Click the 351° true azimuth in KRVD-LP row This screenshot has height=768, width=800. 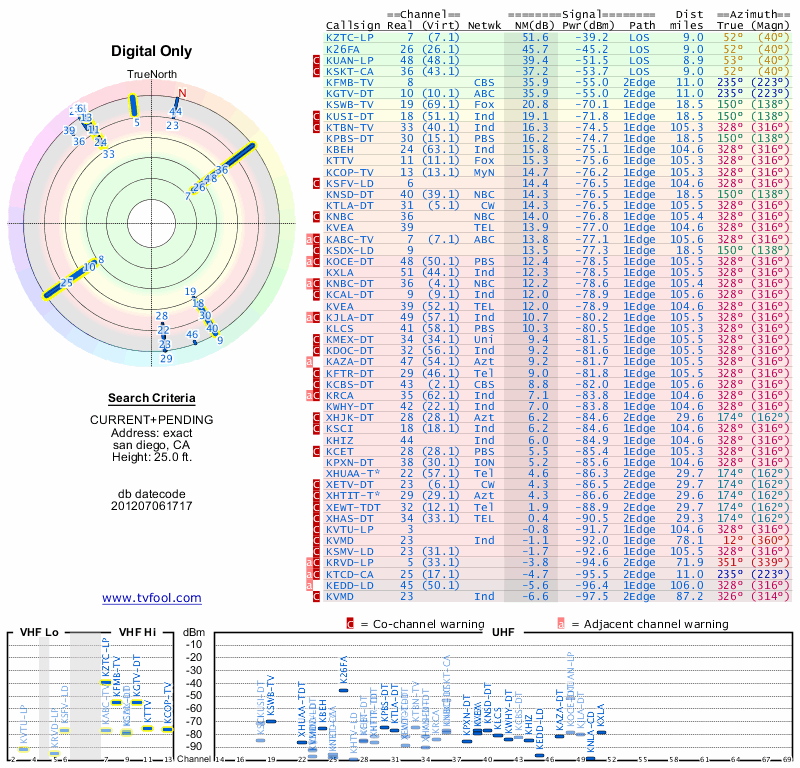point(730,563)
